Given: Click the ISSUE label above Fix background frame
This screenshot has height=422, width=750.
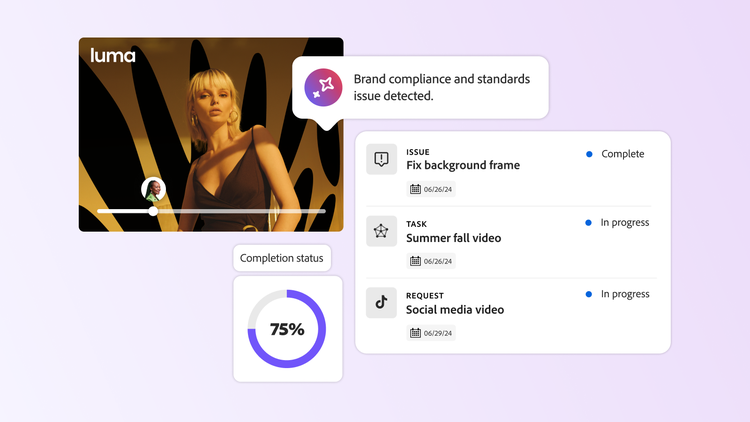Looking at the screenshot, I should pyautogui.click(x=418, y=152).
